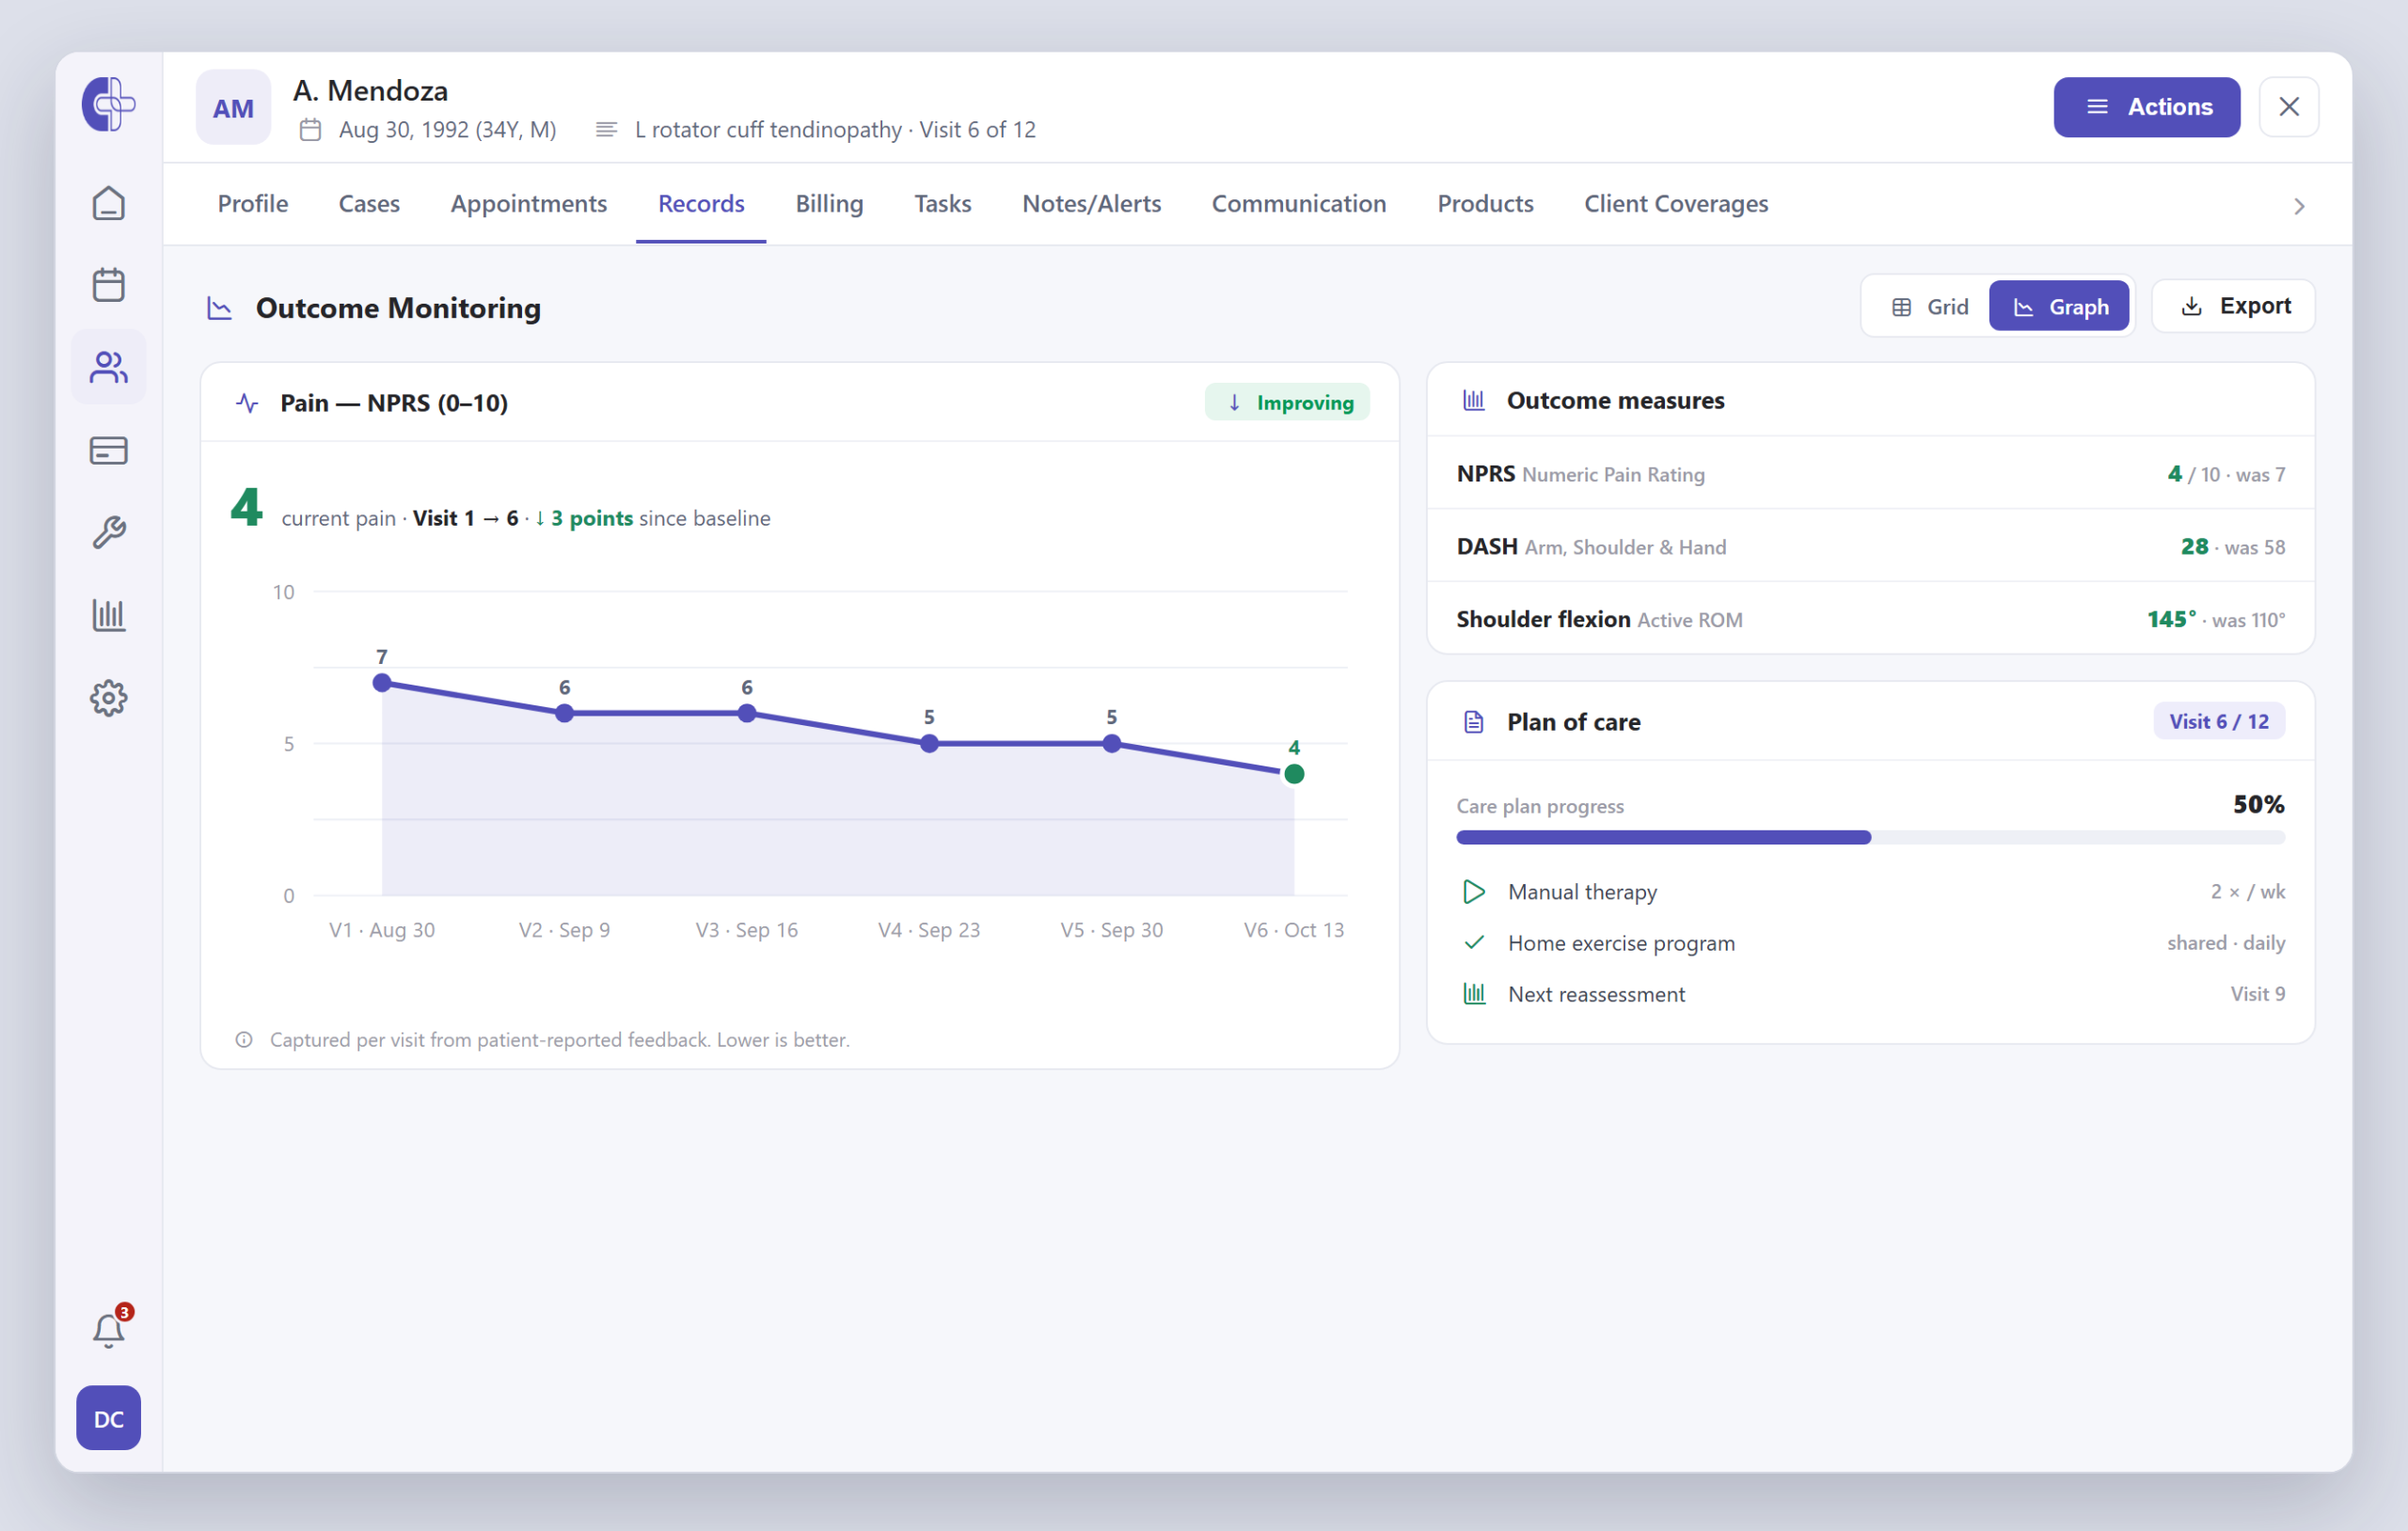Open the DC user avatar menu
Screen dimensions: 2408x1531
(108, 1419)
